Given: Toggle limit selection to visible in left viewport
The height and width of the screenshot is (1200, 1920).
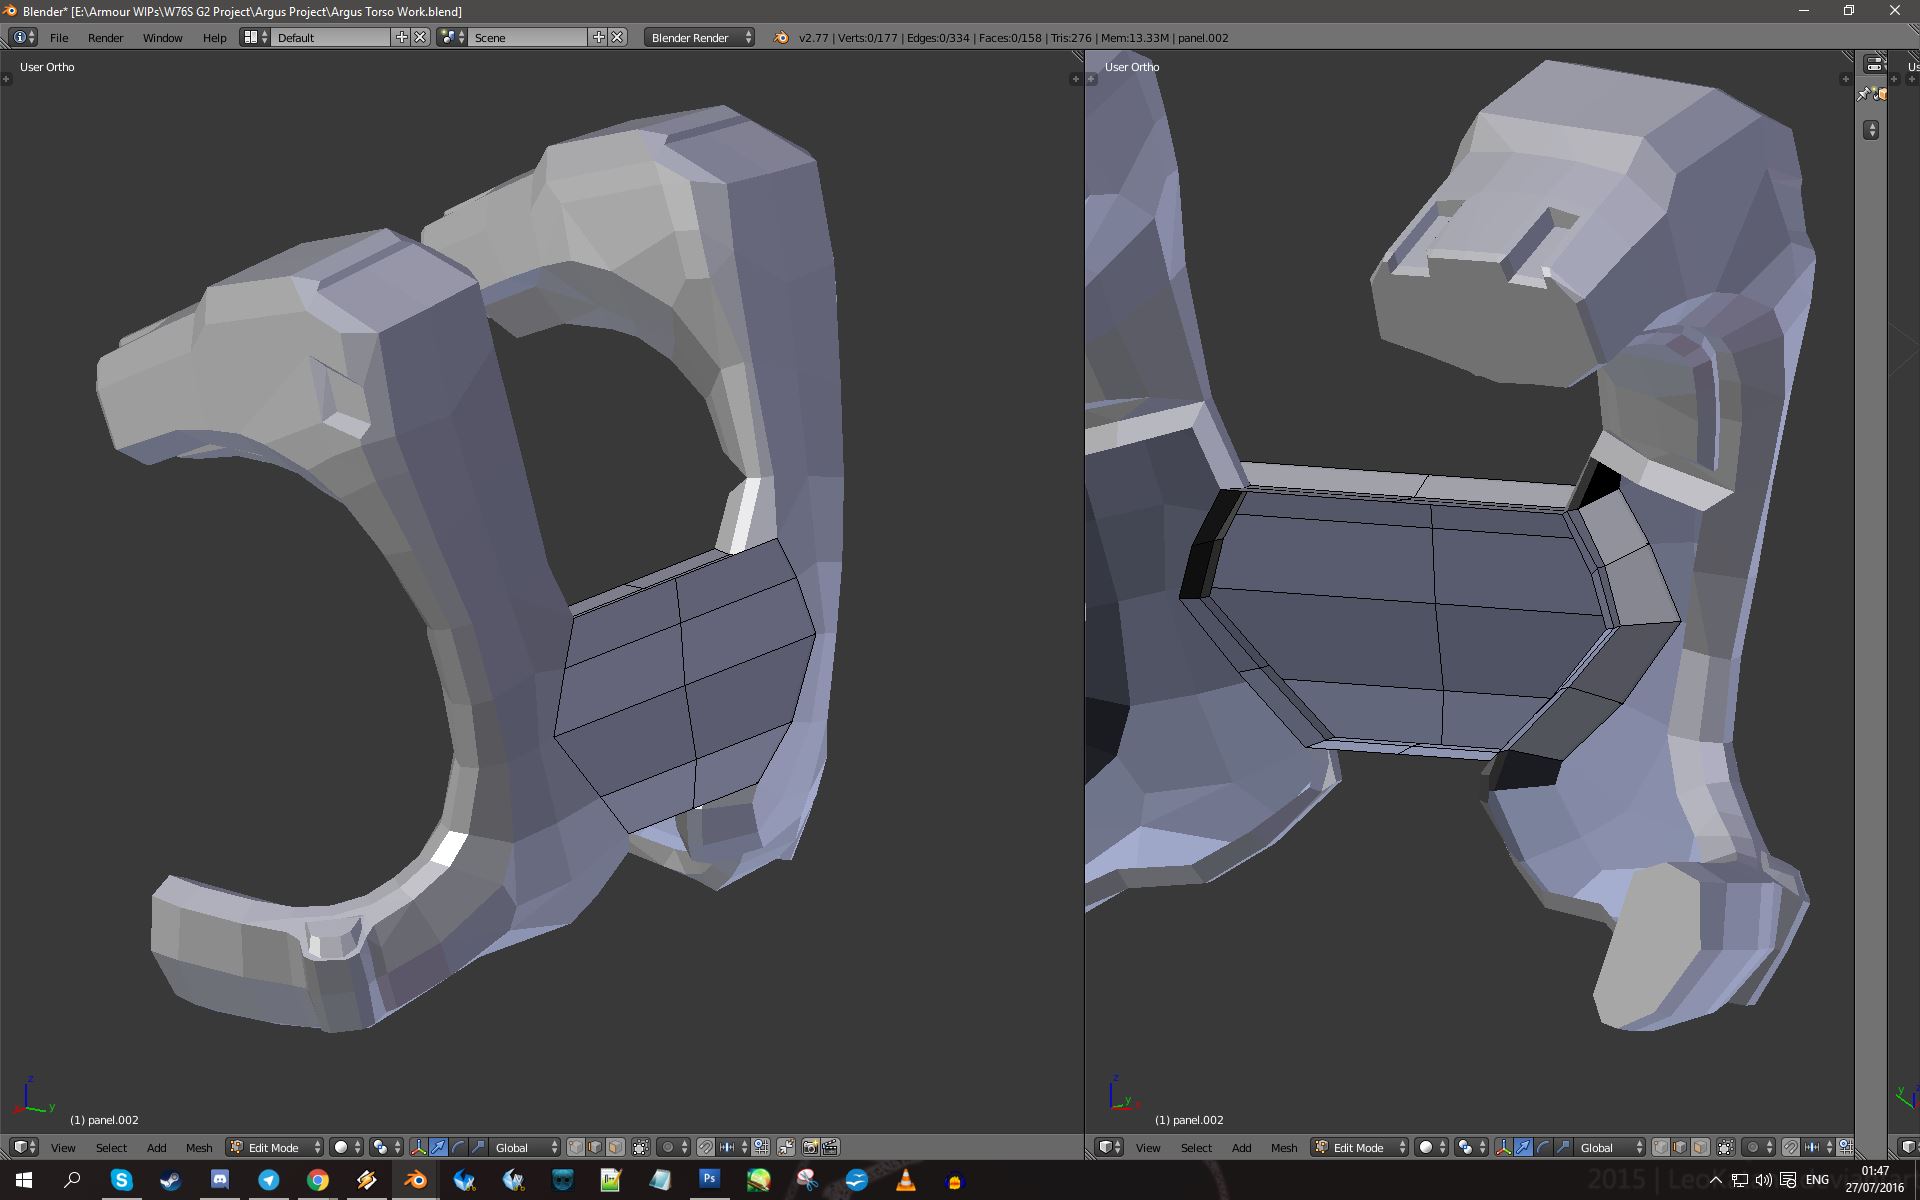Looking at the screenshot, I should click(x=641, y=1147).
